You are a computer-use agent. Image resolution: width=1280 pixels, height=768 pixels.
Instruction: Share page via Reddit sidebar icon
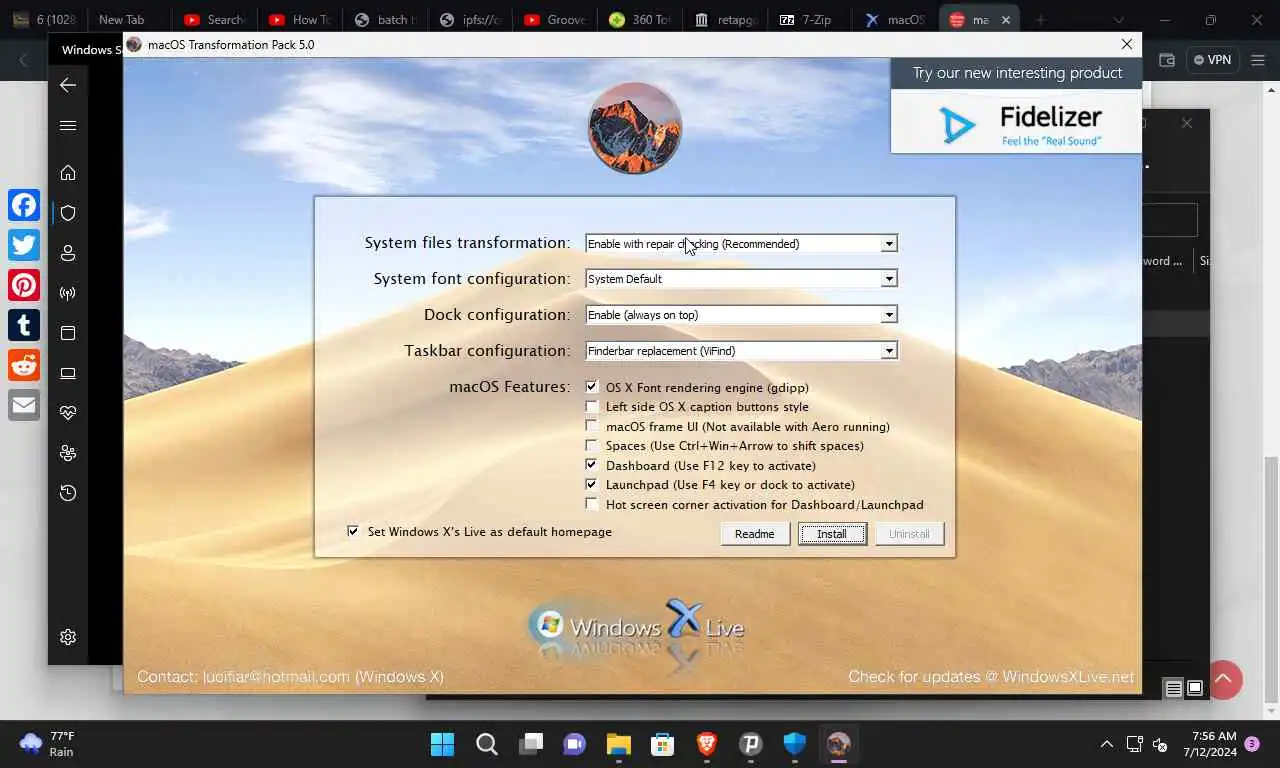[x=24, y=365]
